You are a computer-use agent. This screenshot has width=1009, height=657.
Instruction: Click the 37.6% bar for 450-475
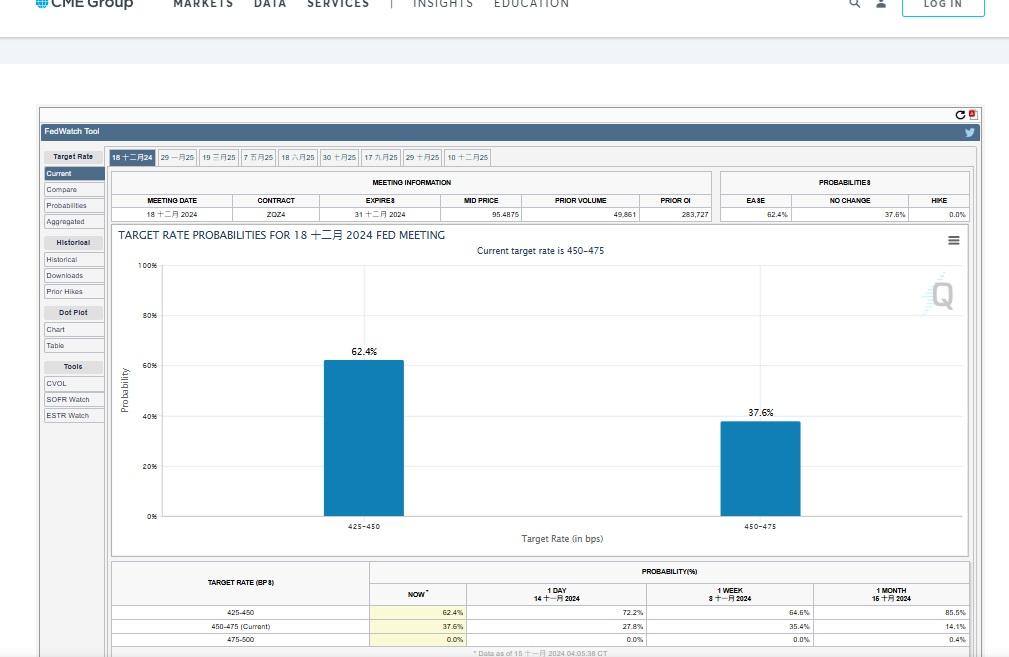(760, 468)
